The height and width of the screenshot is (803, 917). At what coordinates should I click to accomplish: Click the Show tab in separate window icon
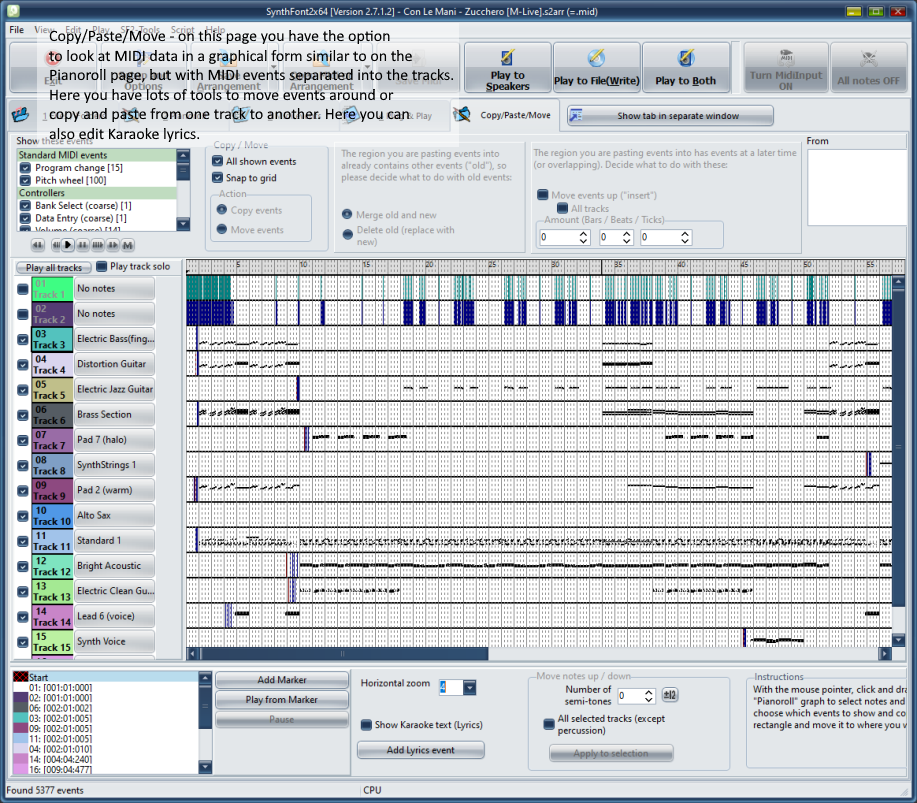576,115
